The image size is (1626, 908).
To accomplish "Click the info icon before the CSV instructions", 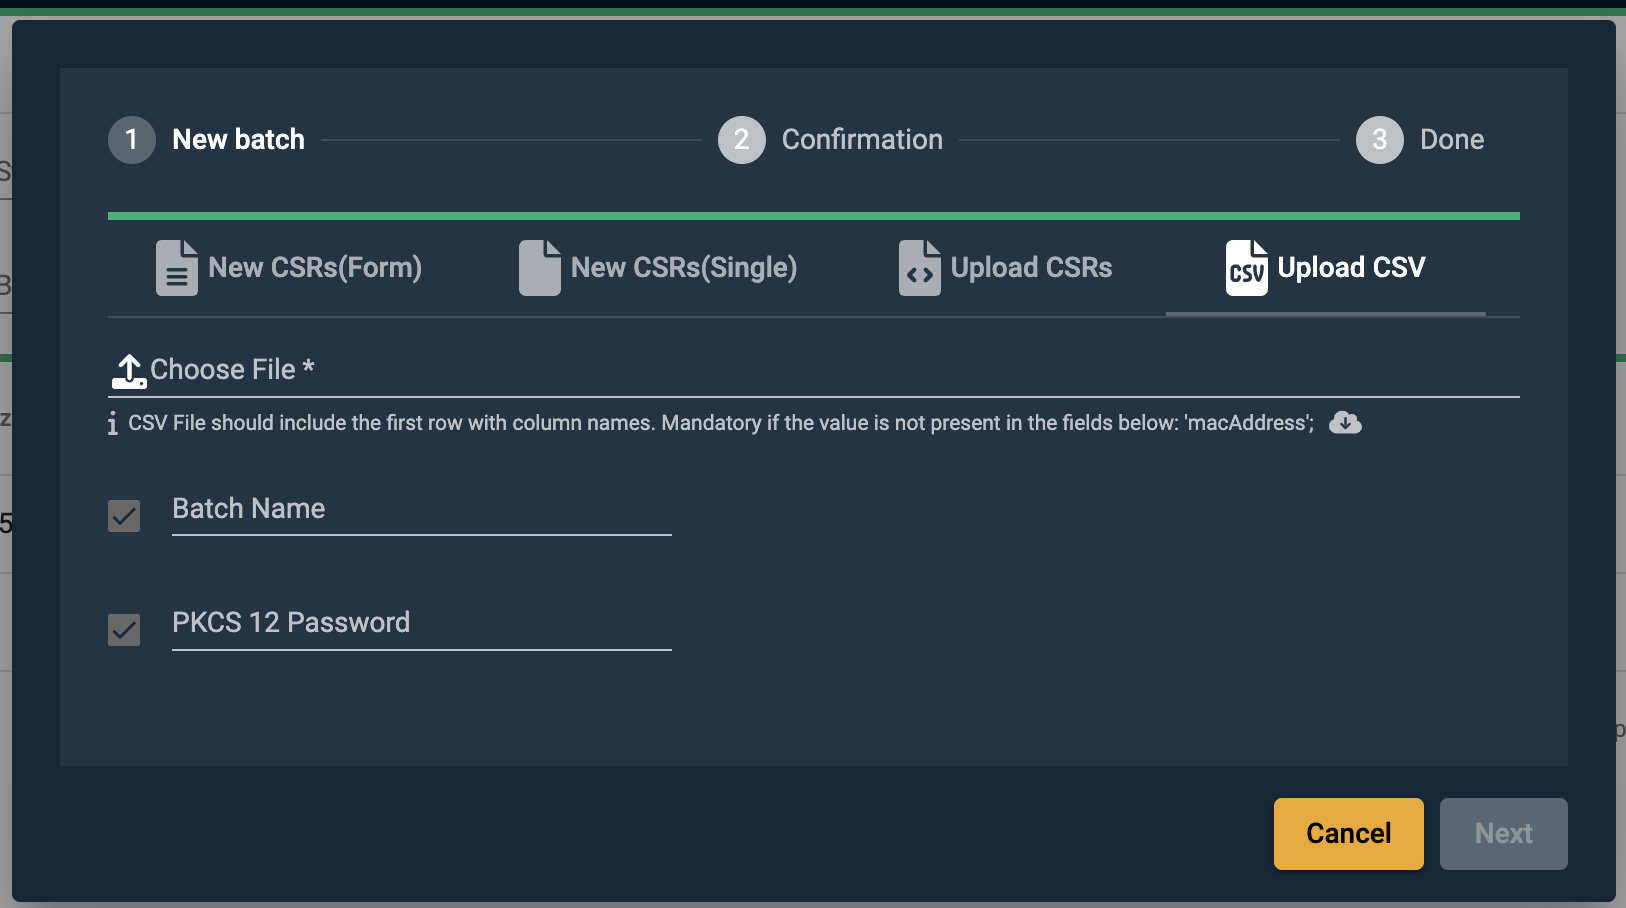I will [111, 422].
